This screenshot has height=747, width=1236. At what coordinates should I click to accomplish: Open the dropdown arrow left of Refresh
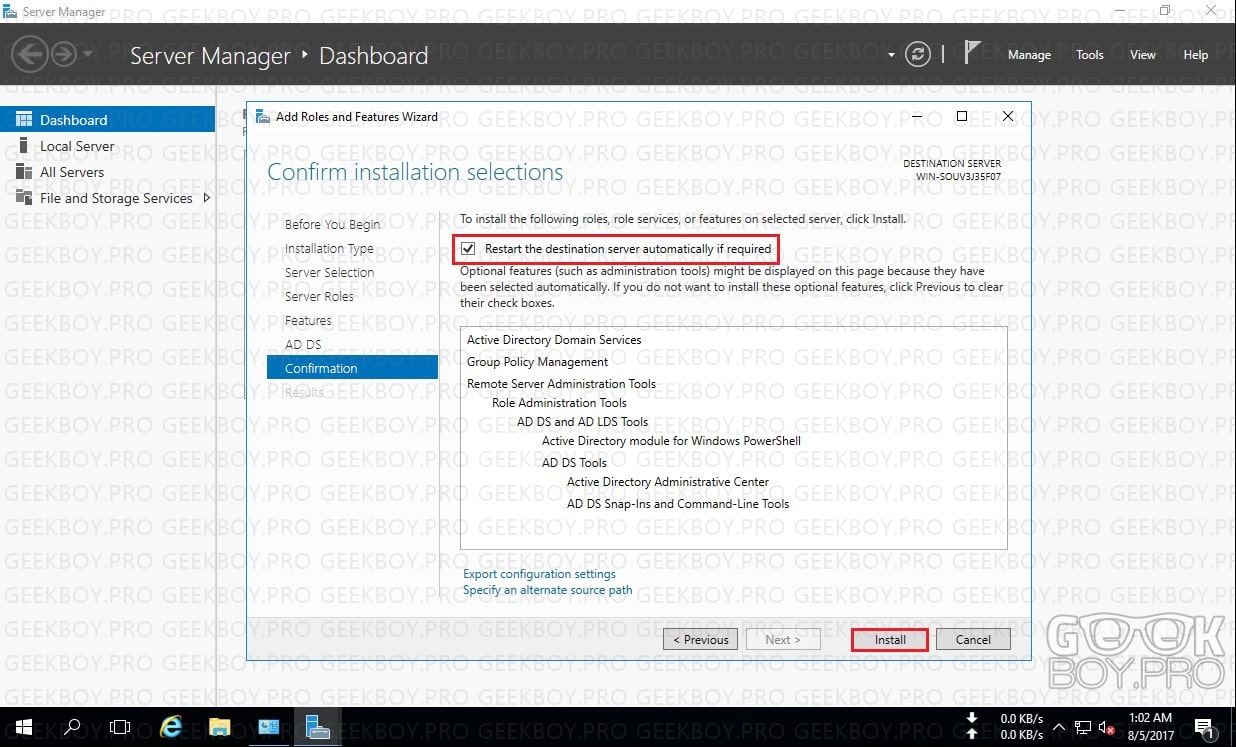891,55
